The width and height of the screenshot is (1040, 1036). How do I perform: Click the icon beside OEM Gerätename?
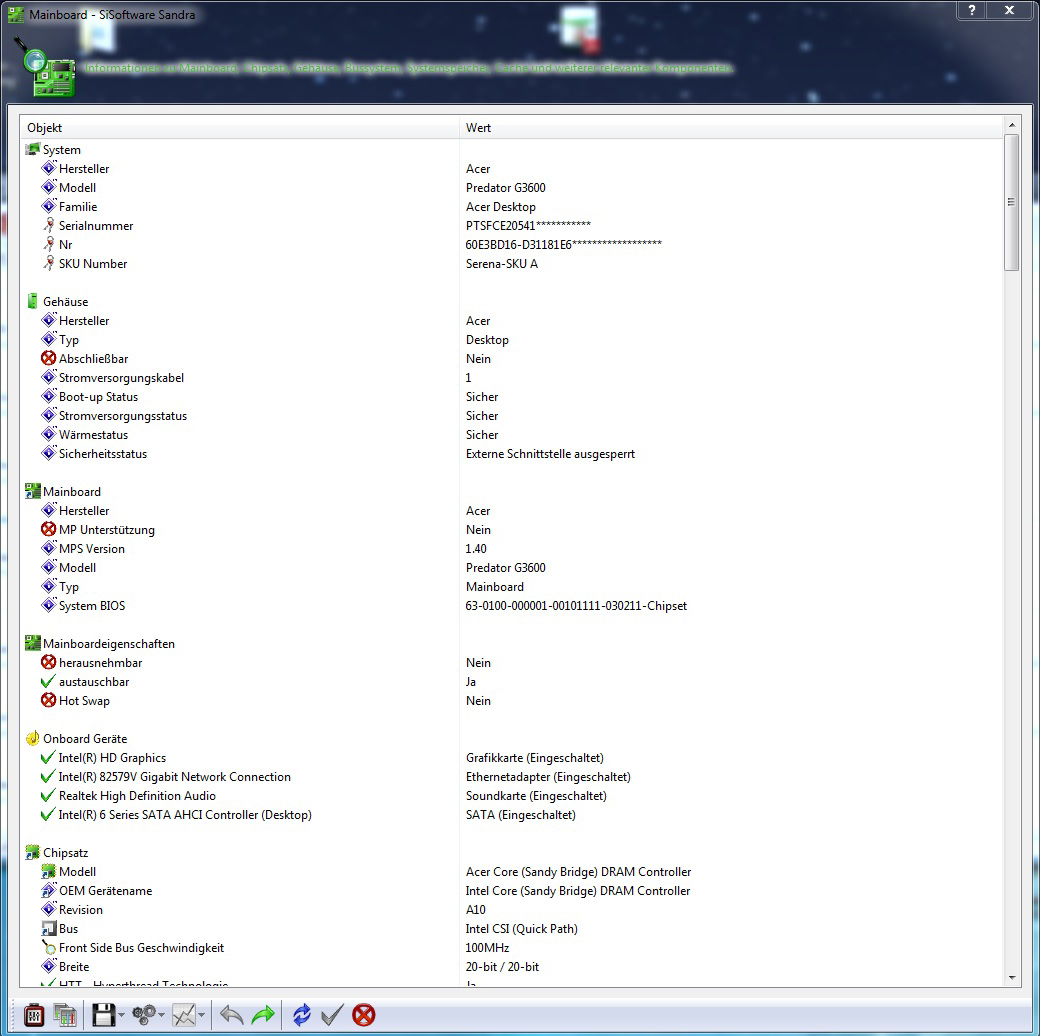click(x=48, y=890)
